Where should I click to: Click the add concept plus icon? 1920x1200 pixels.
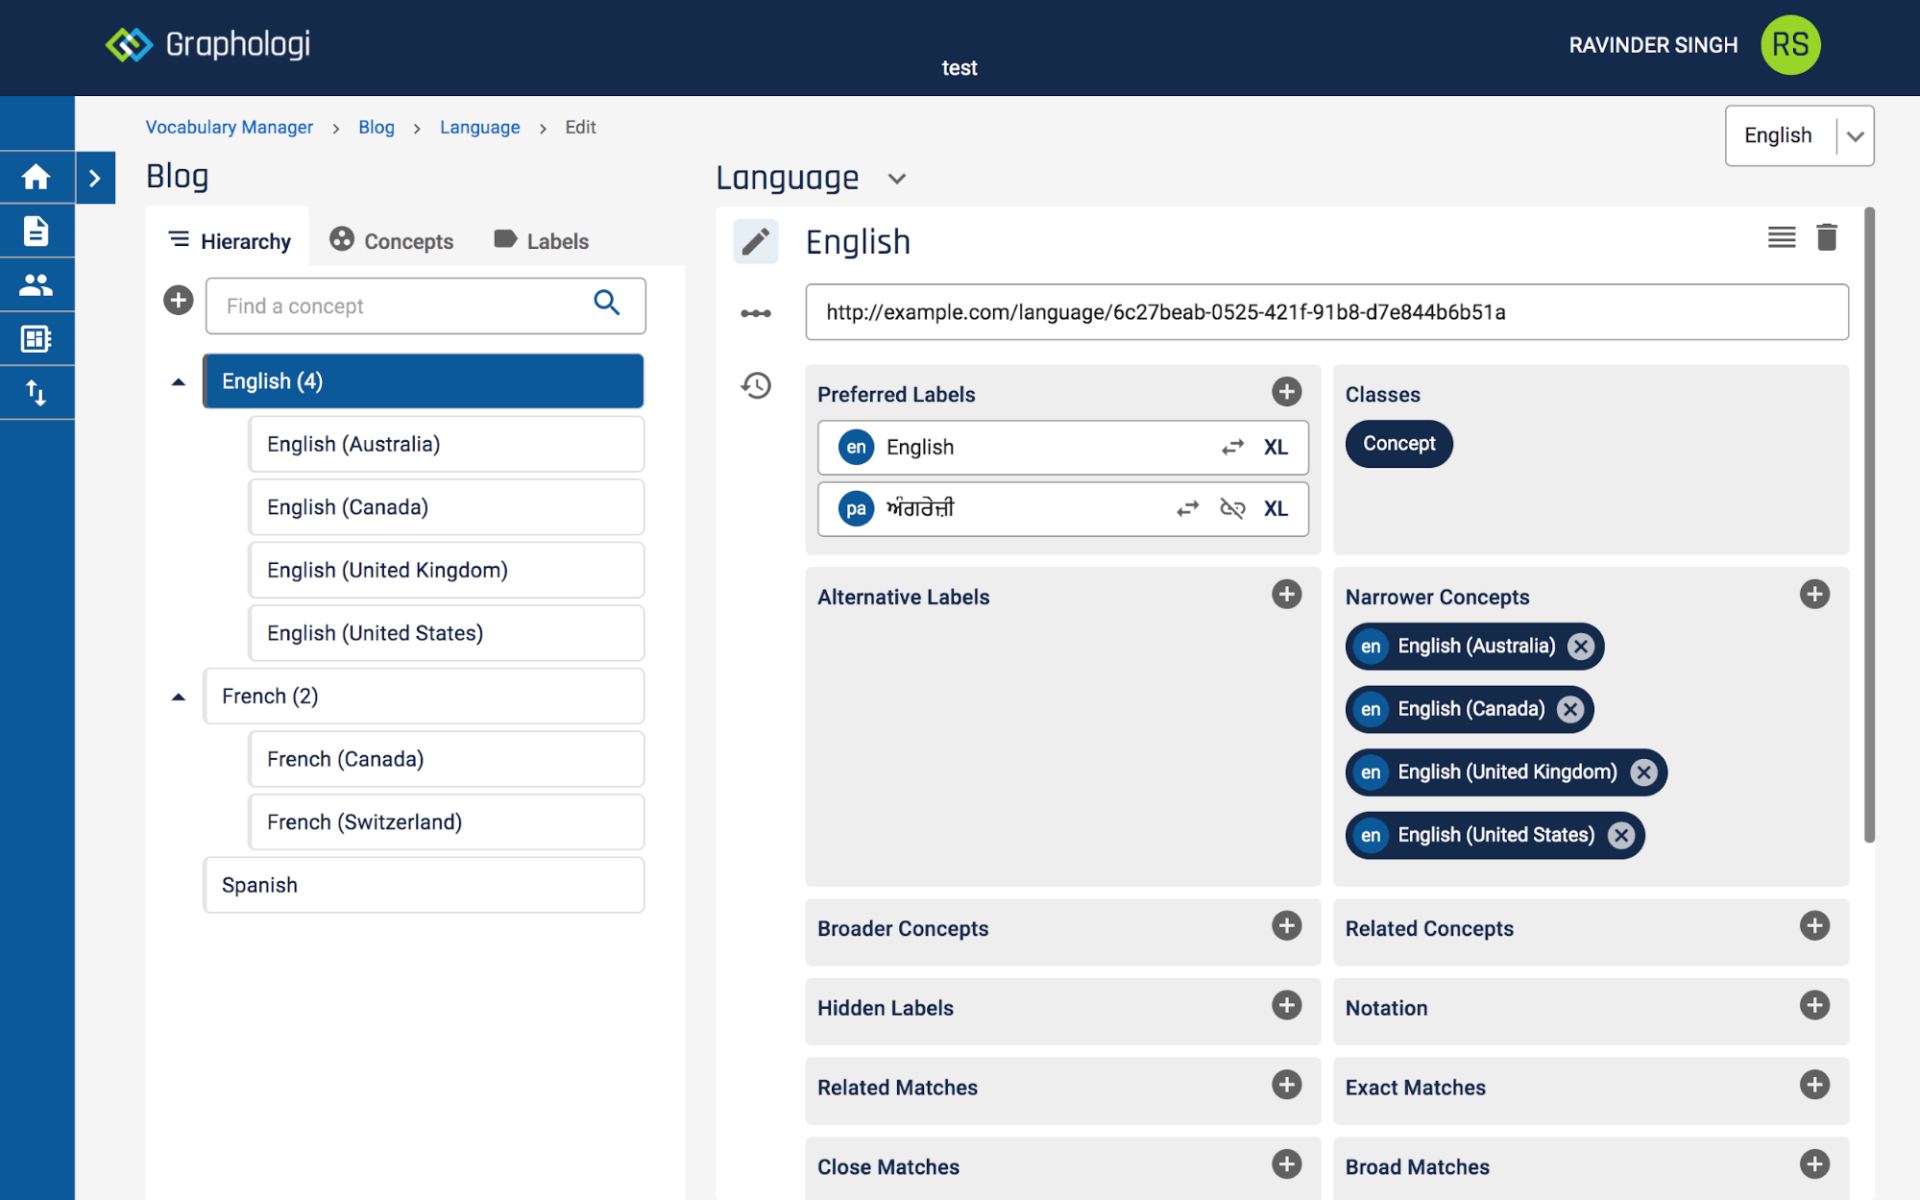[x=178, y=300]
